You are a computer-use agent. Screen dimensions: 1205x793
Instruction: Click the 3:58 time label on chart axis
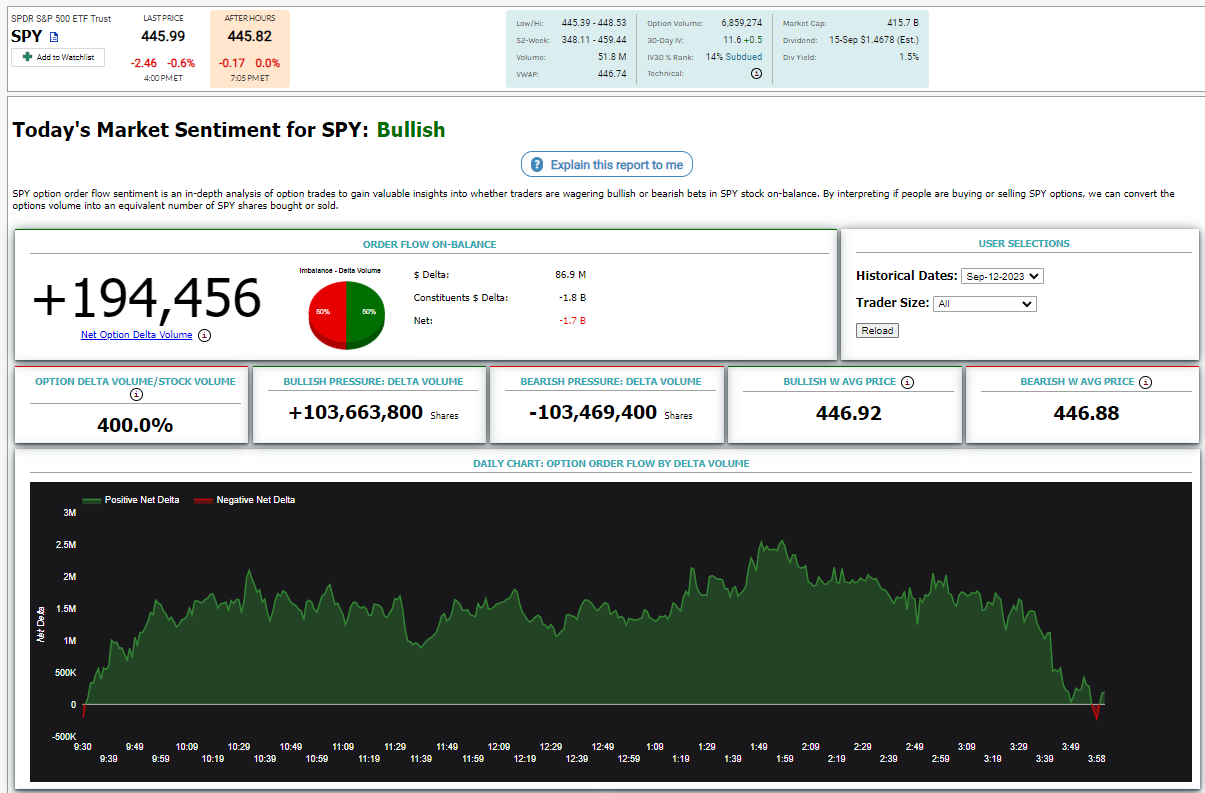1096,758
